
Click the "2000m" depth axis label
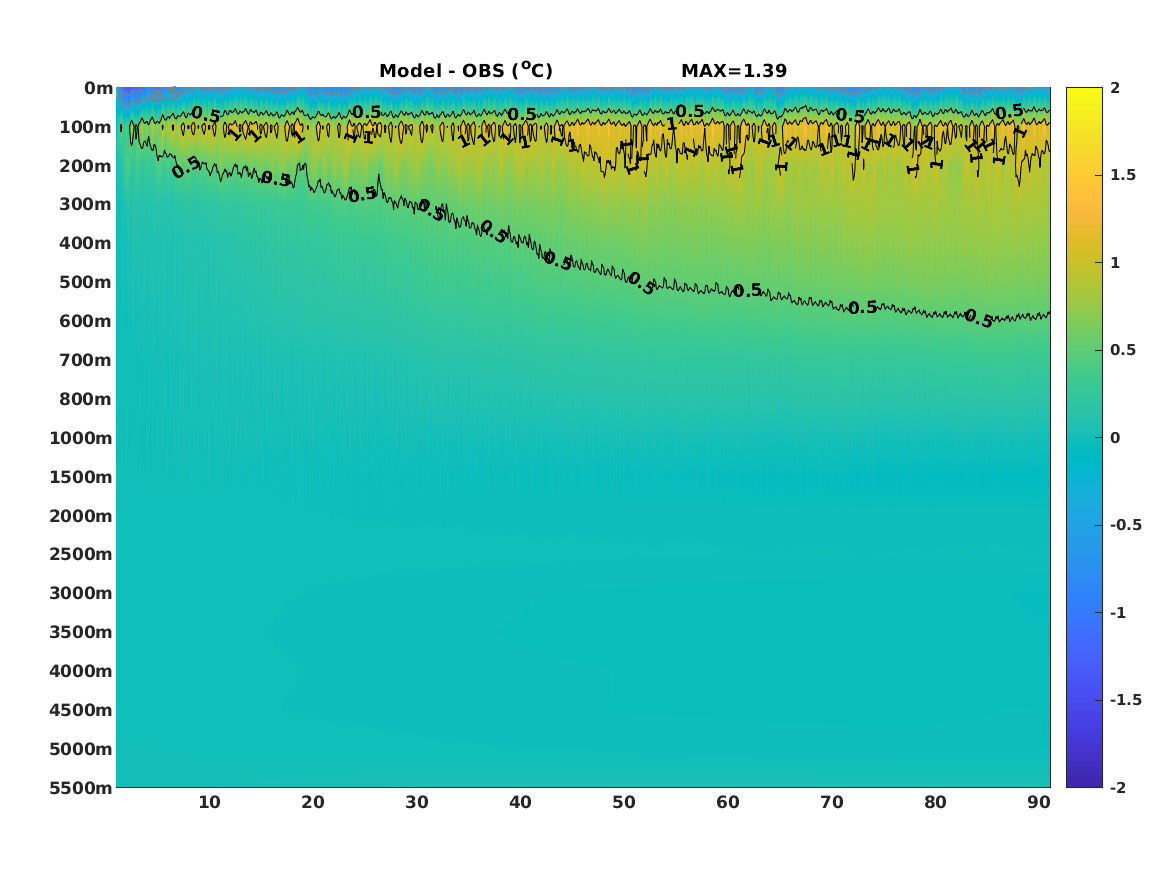pos(81,516)
